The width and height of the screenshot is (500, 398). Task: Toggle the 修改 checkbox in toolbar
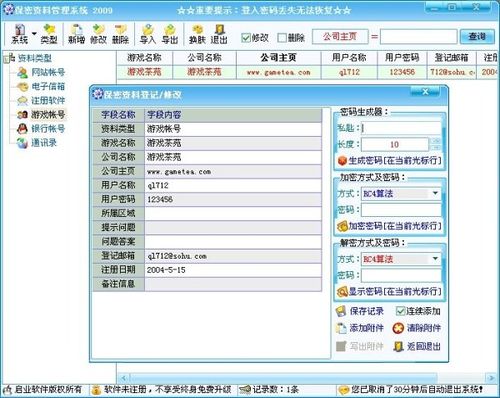tap(246, 38)
